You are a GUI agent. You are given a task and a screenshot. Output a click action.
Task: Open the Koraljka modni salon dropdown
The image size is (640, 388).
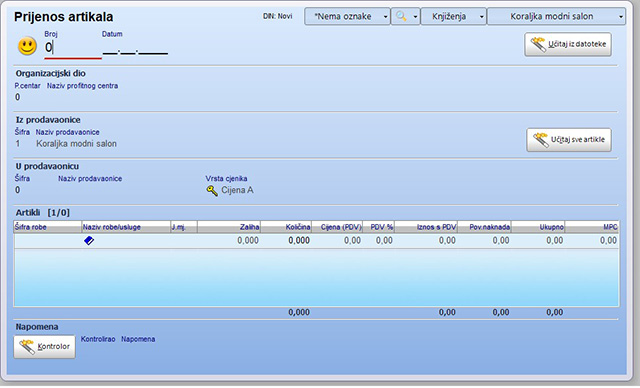556,16
